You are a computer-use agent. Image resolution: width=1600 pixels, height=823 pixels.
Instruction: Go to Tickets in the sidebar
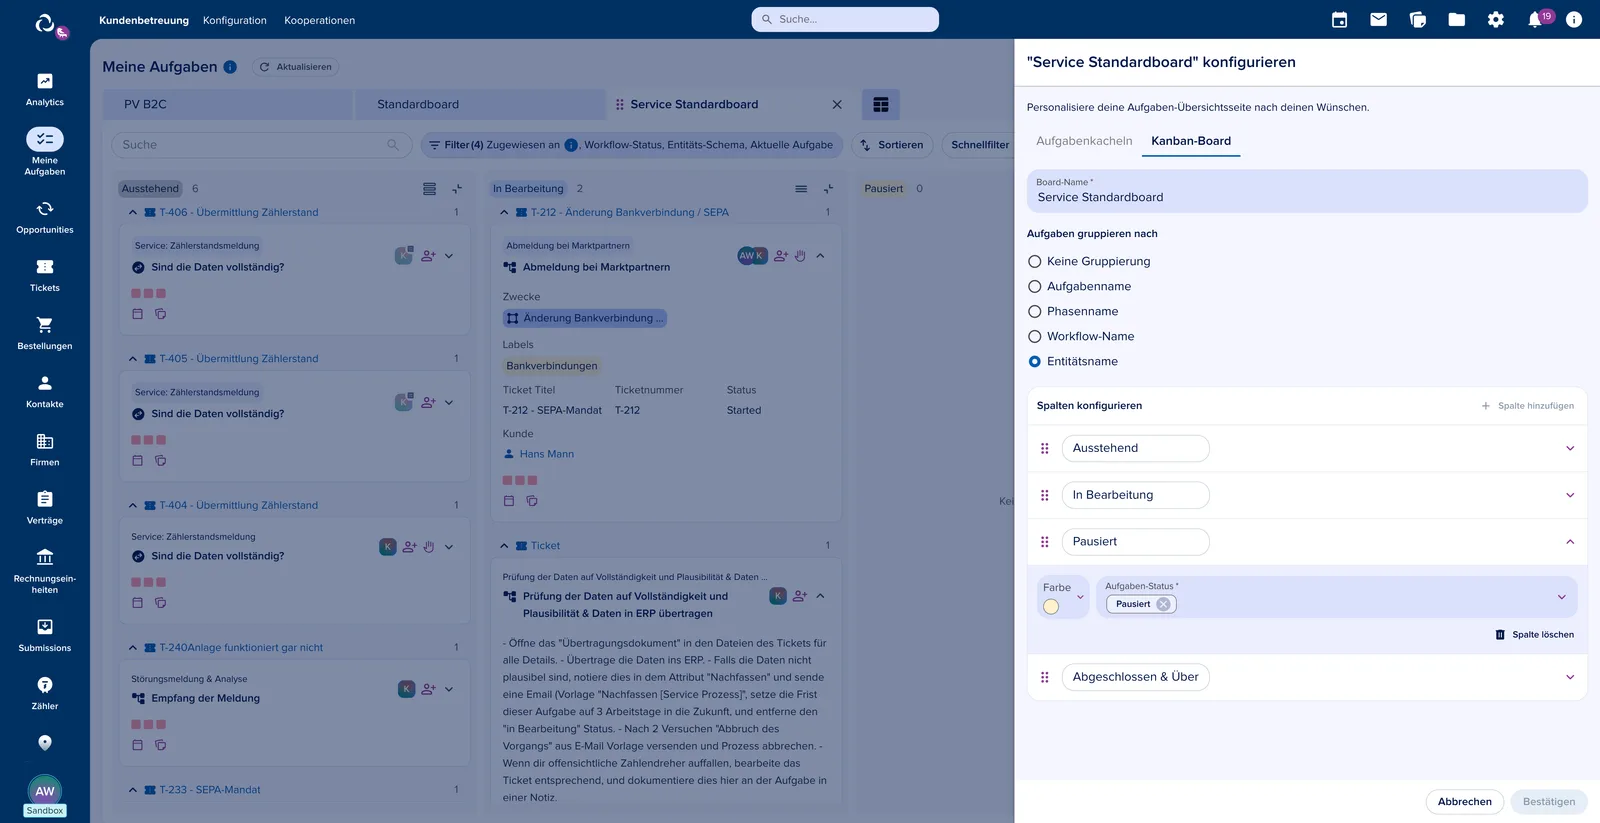45,275
